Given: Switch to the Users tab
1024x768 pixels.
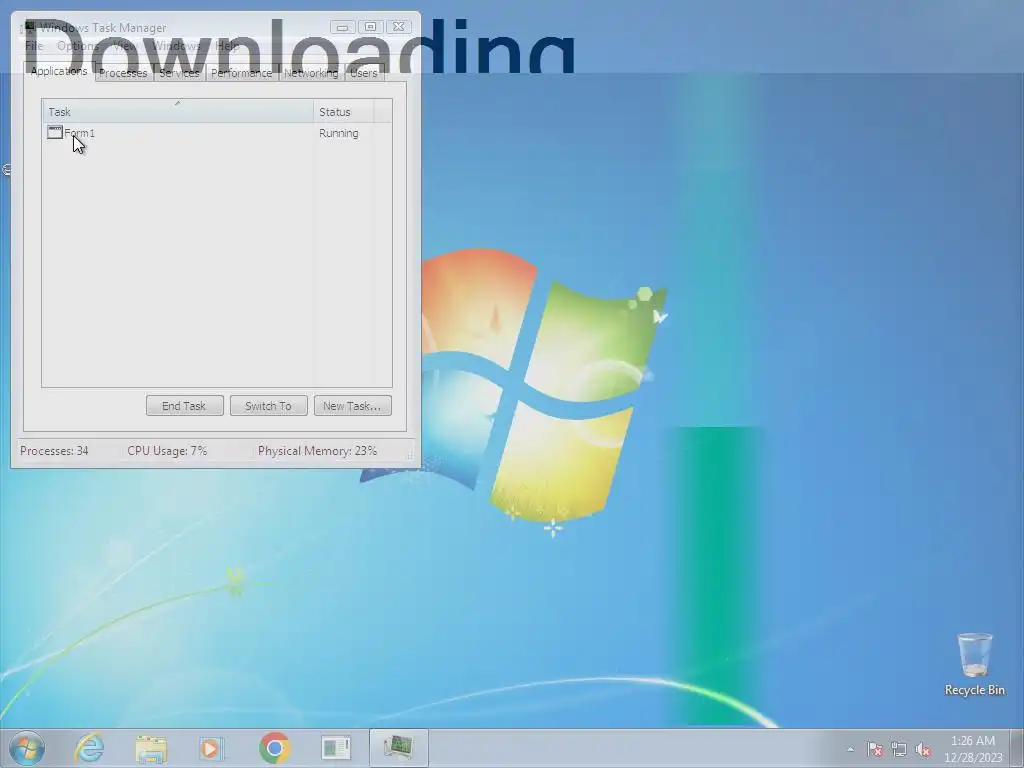Looking at the screenshot, I should point(364,73).
